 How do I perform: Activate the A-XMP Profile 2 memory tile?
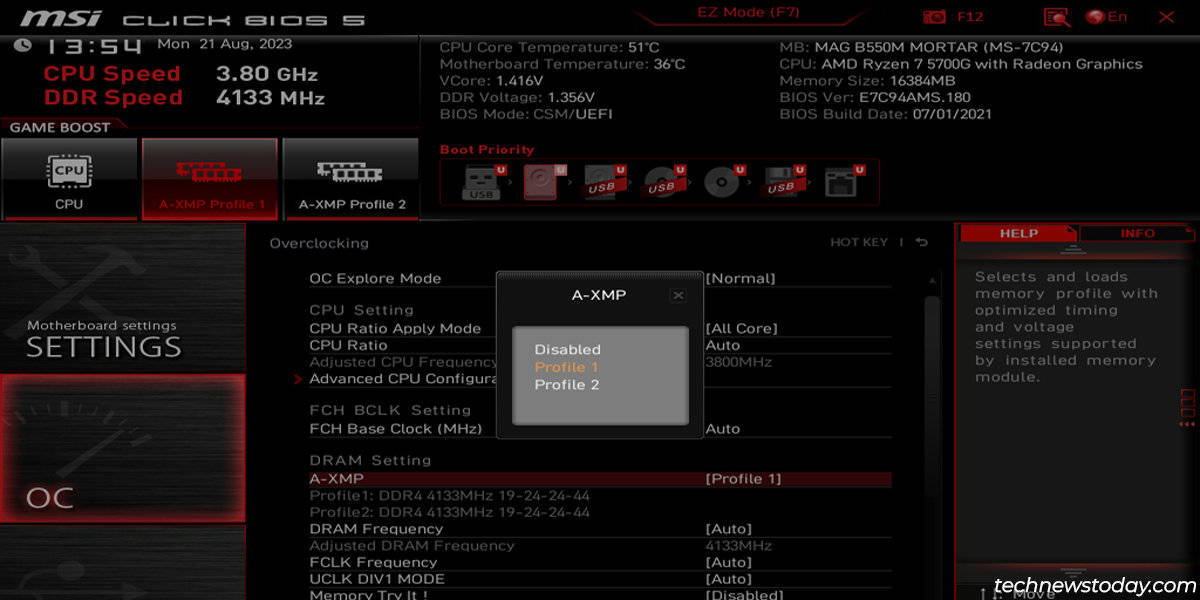tap(351, 179)
